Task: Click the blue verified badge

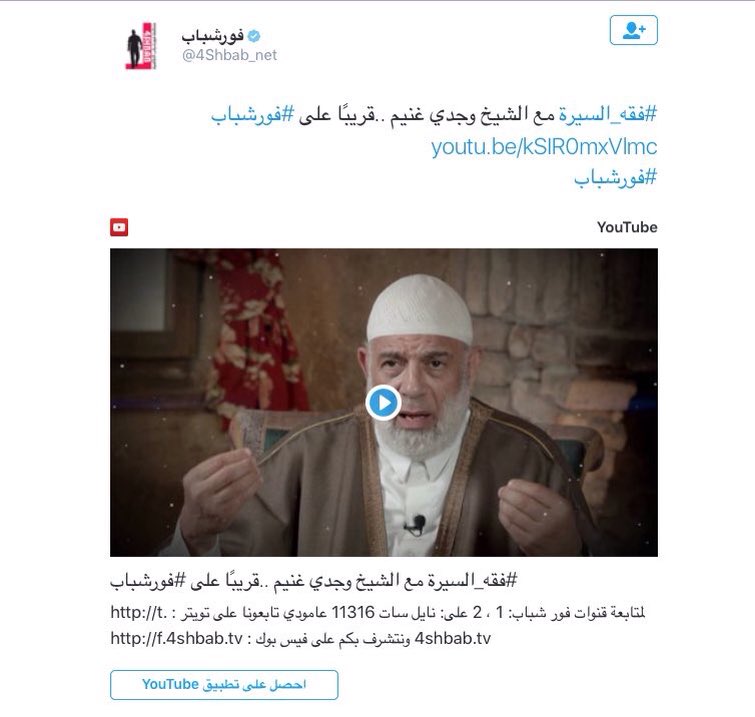Action: [x=254, y=36]
